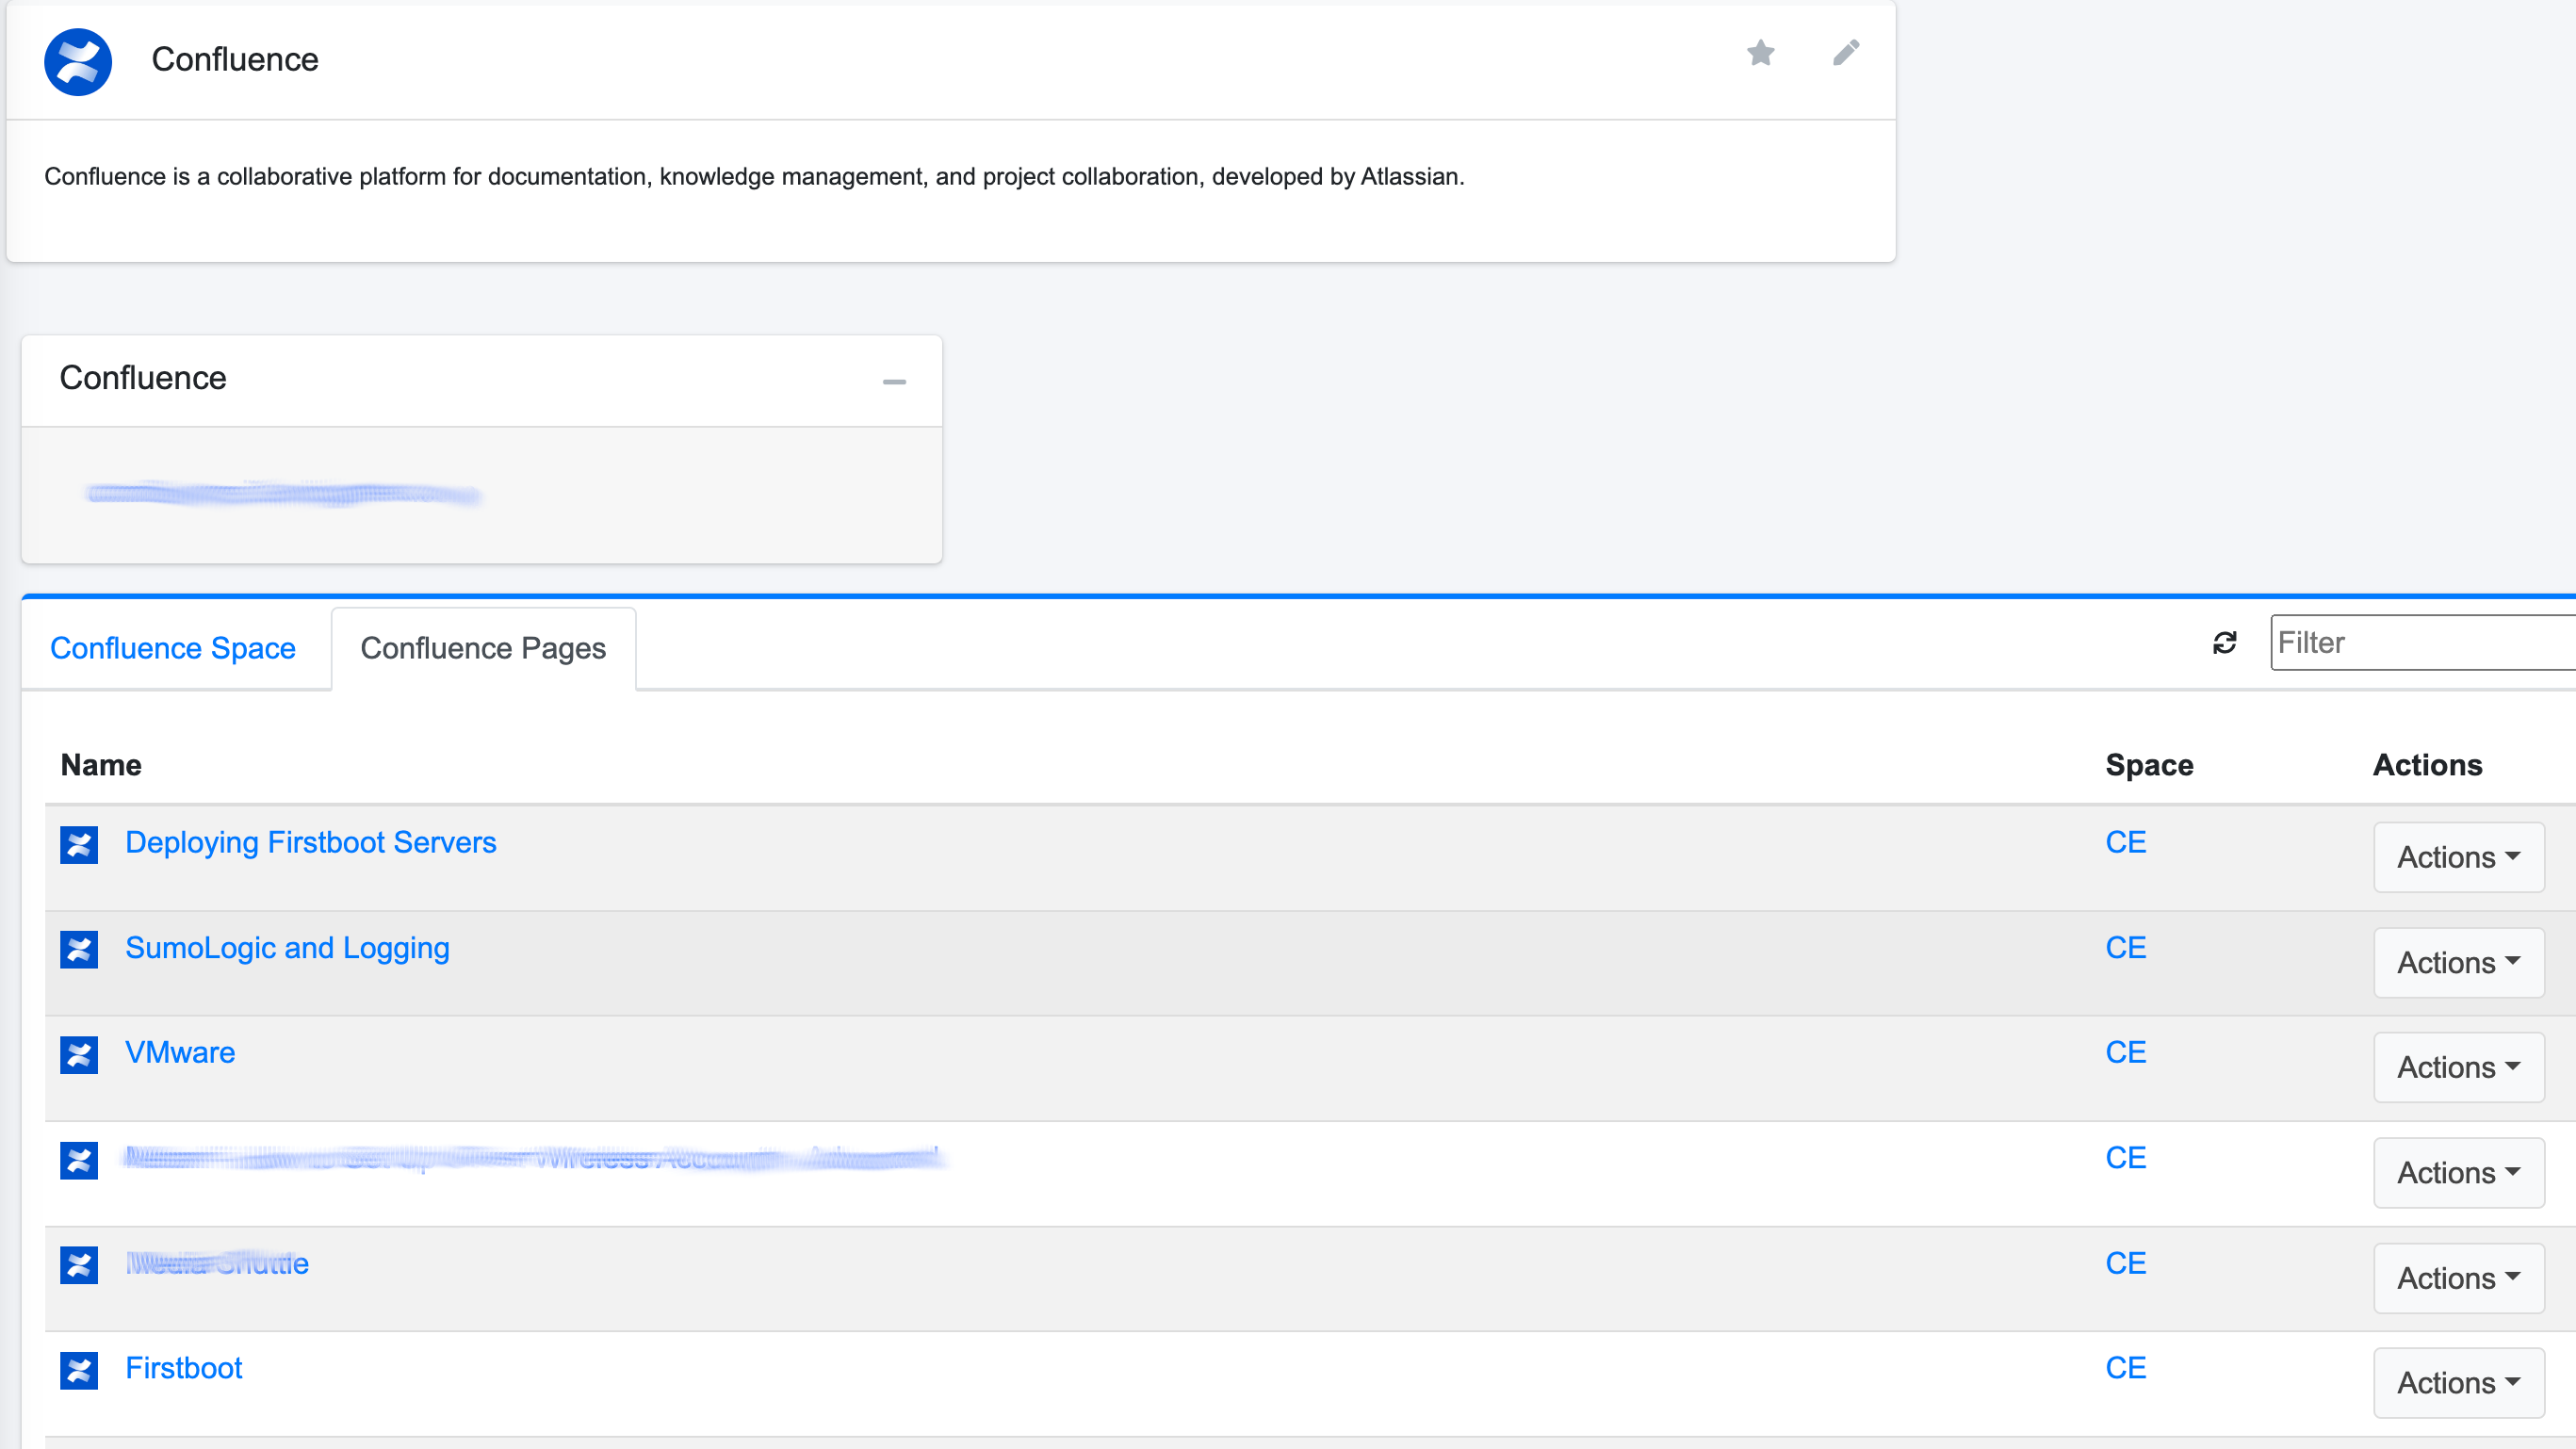Click into the Filter input field
The image size is (2576, 1449).
coord(2420,643)
